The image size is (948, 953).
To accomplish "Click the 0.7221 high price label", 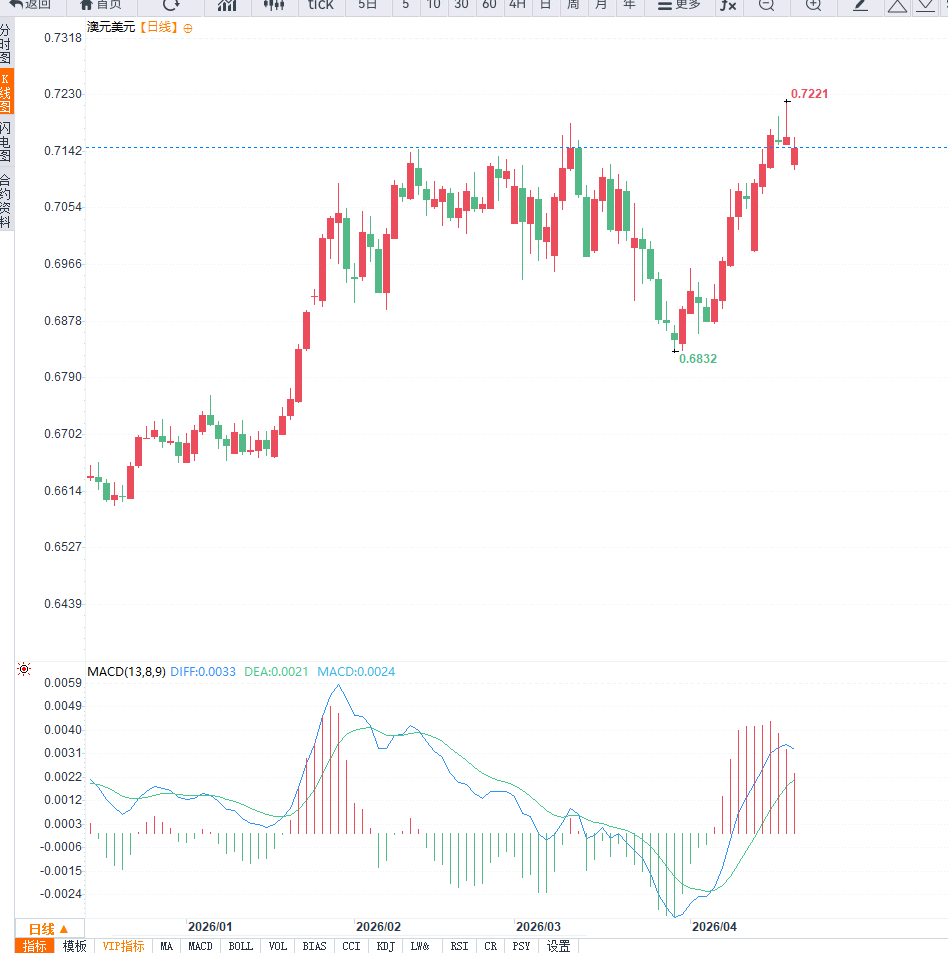I will click(x=809, y=94).
